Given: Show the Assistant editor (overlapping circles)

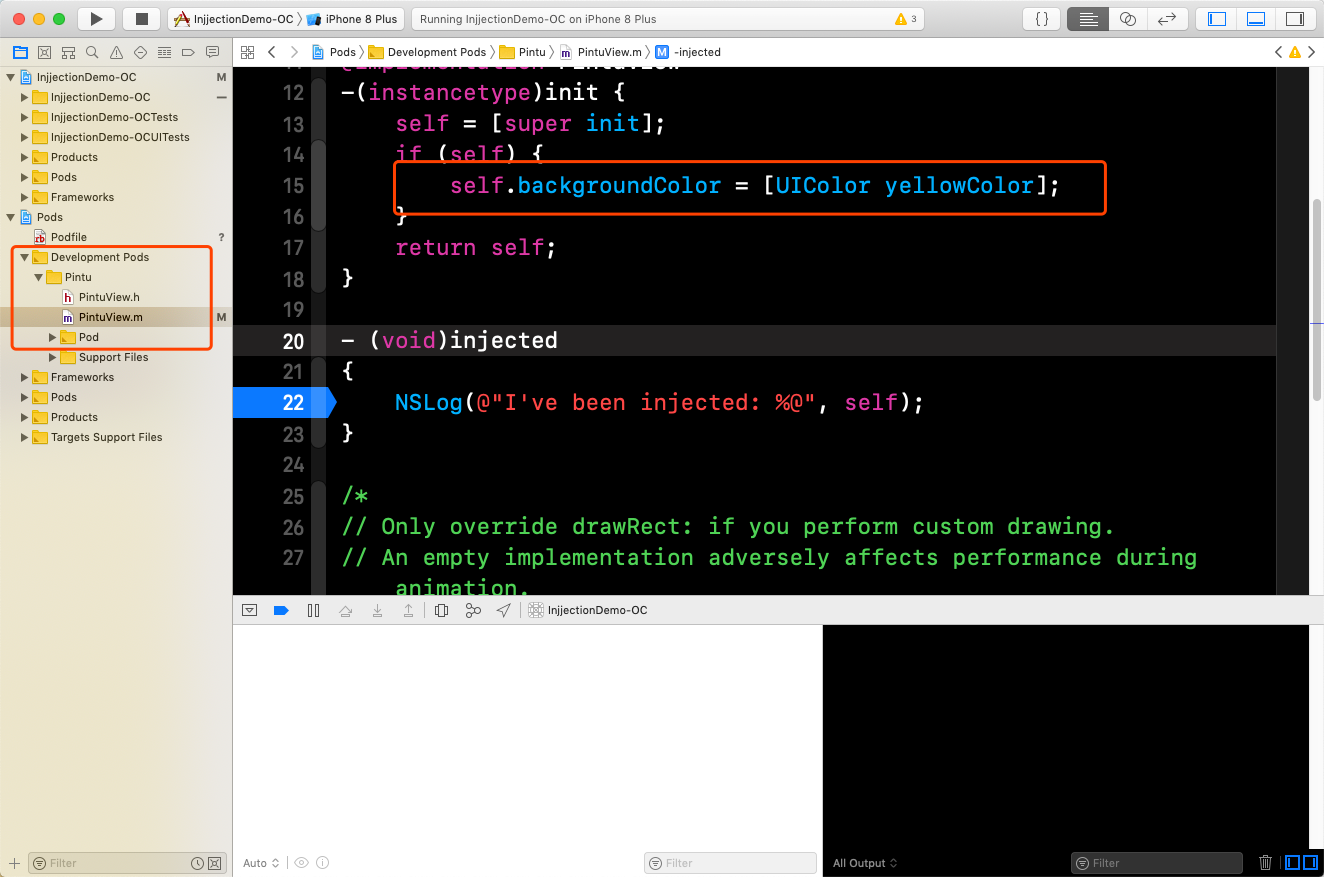Looking at the screenshot, I should tap(1127, 19).
